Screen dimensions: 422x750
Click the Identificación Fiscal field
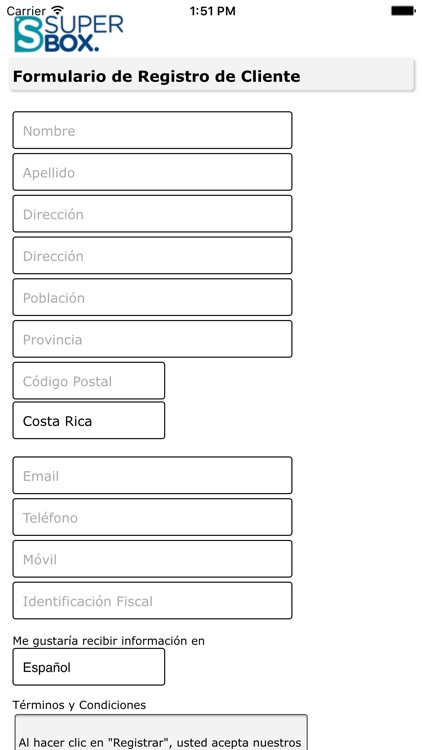point(152,601)
